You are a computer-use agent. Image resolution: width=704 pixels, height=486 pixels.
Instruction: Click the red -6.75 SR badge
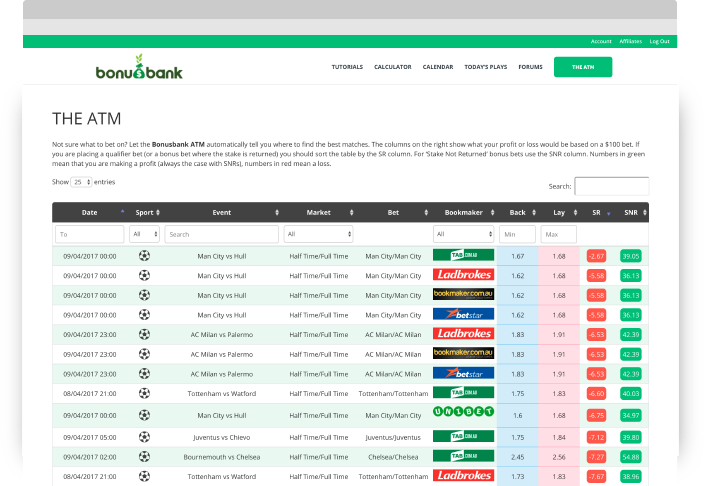click(x=596, y=415)
